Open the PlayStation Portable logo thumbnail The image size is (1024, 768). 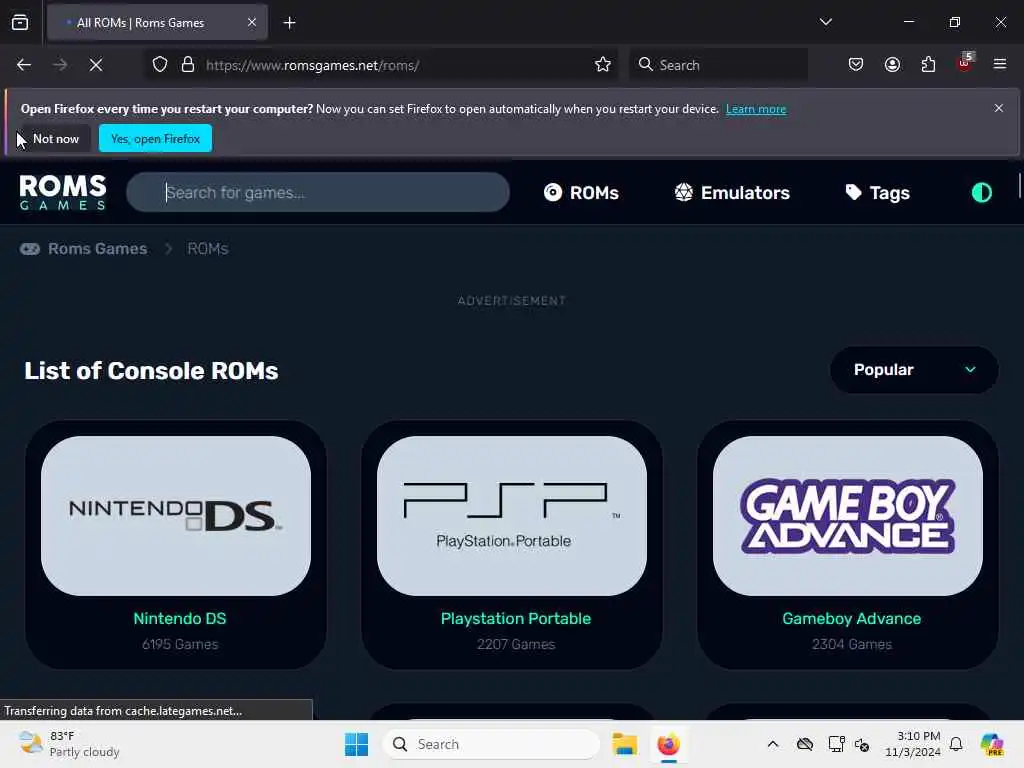pos(512,516)
